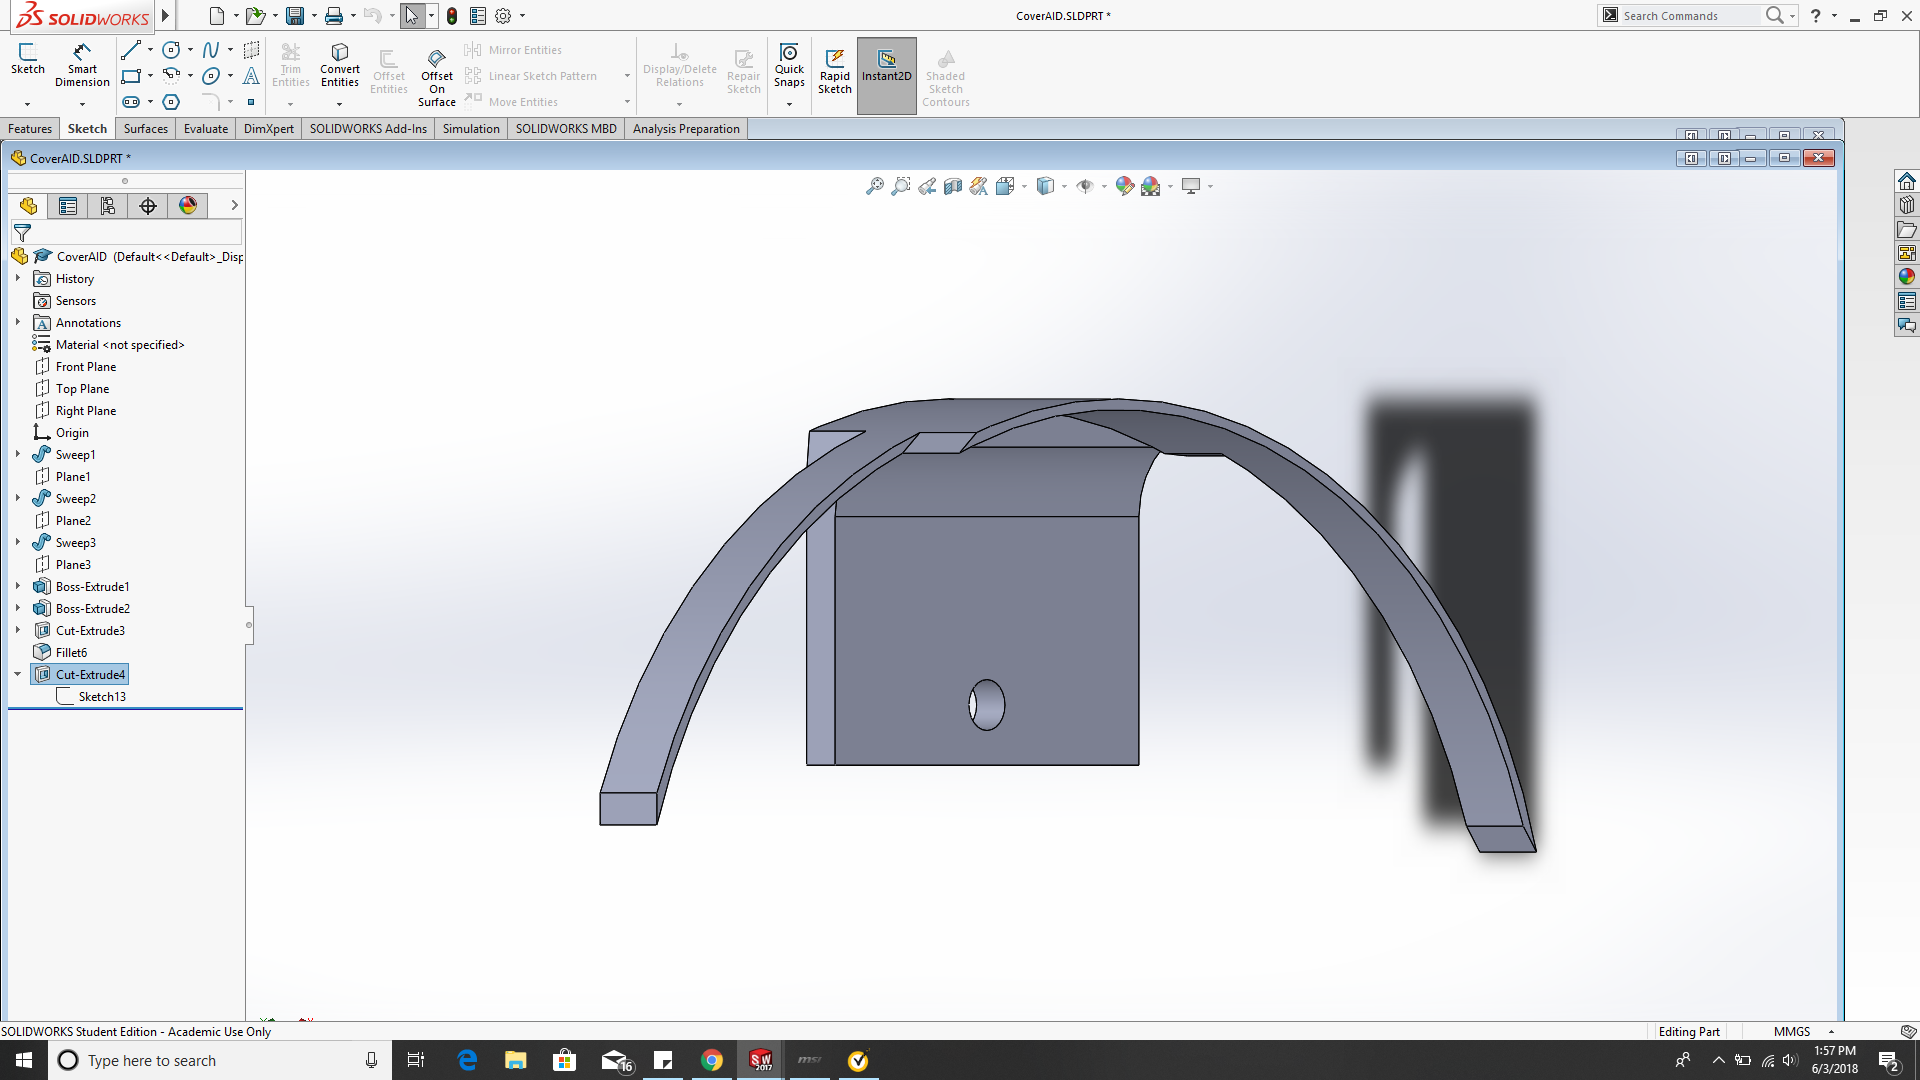1920x1080 pixels.
Task: Click Edit Appearance icon
Action: point(1125,186)
